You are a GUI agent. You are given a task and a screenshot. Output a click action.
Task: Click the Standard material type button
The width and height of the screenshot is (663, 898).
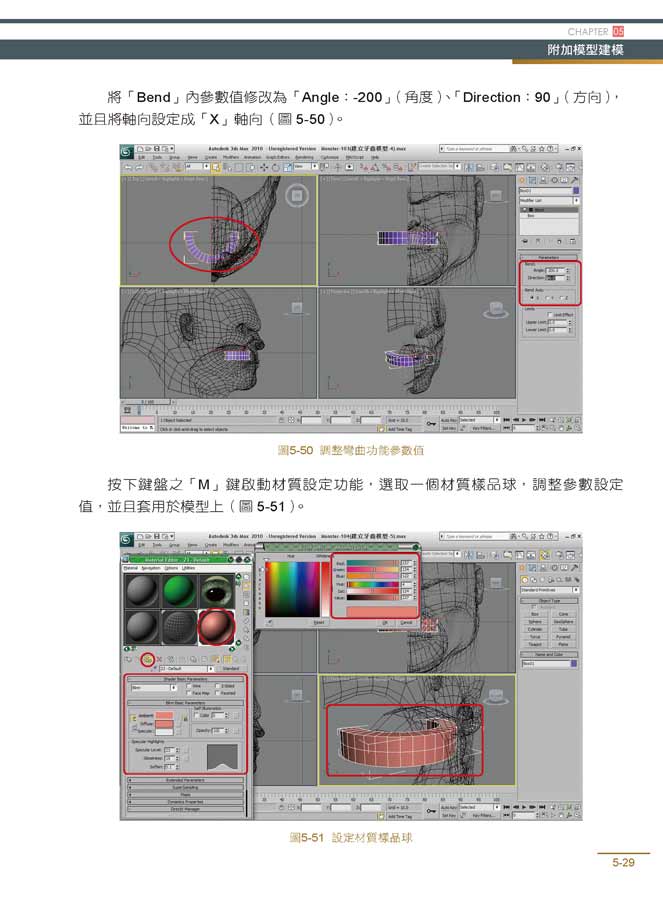231,668
